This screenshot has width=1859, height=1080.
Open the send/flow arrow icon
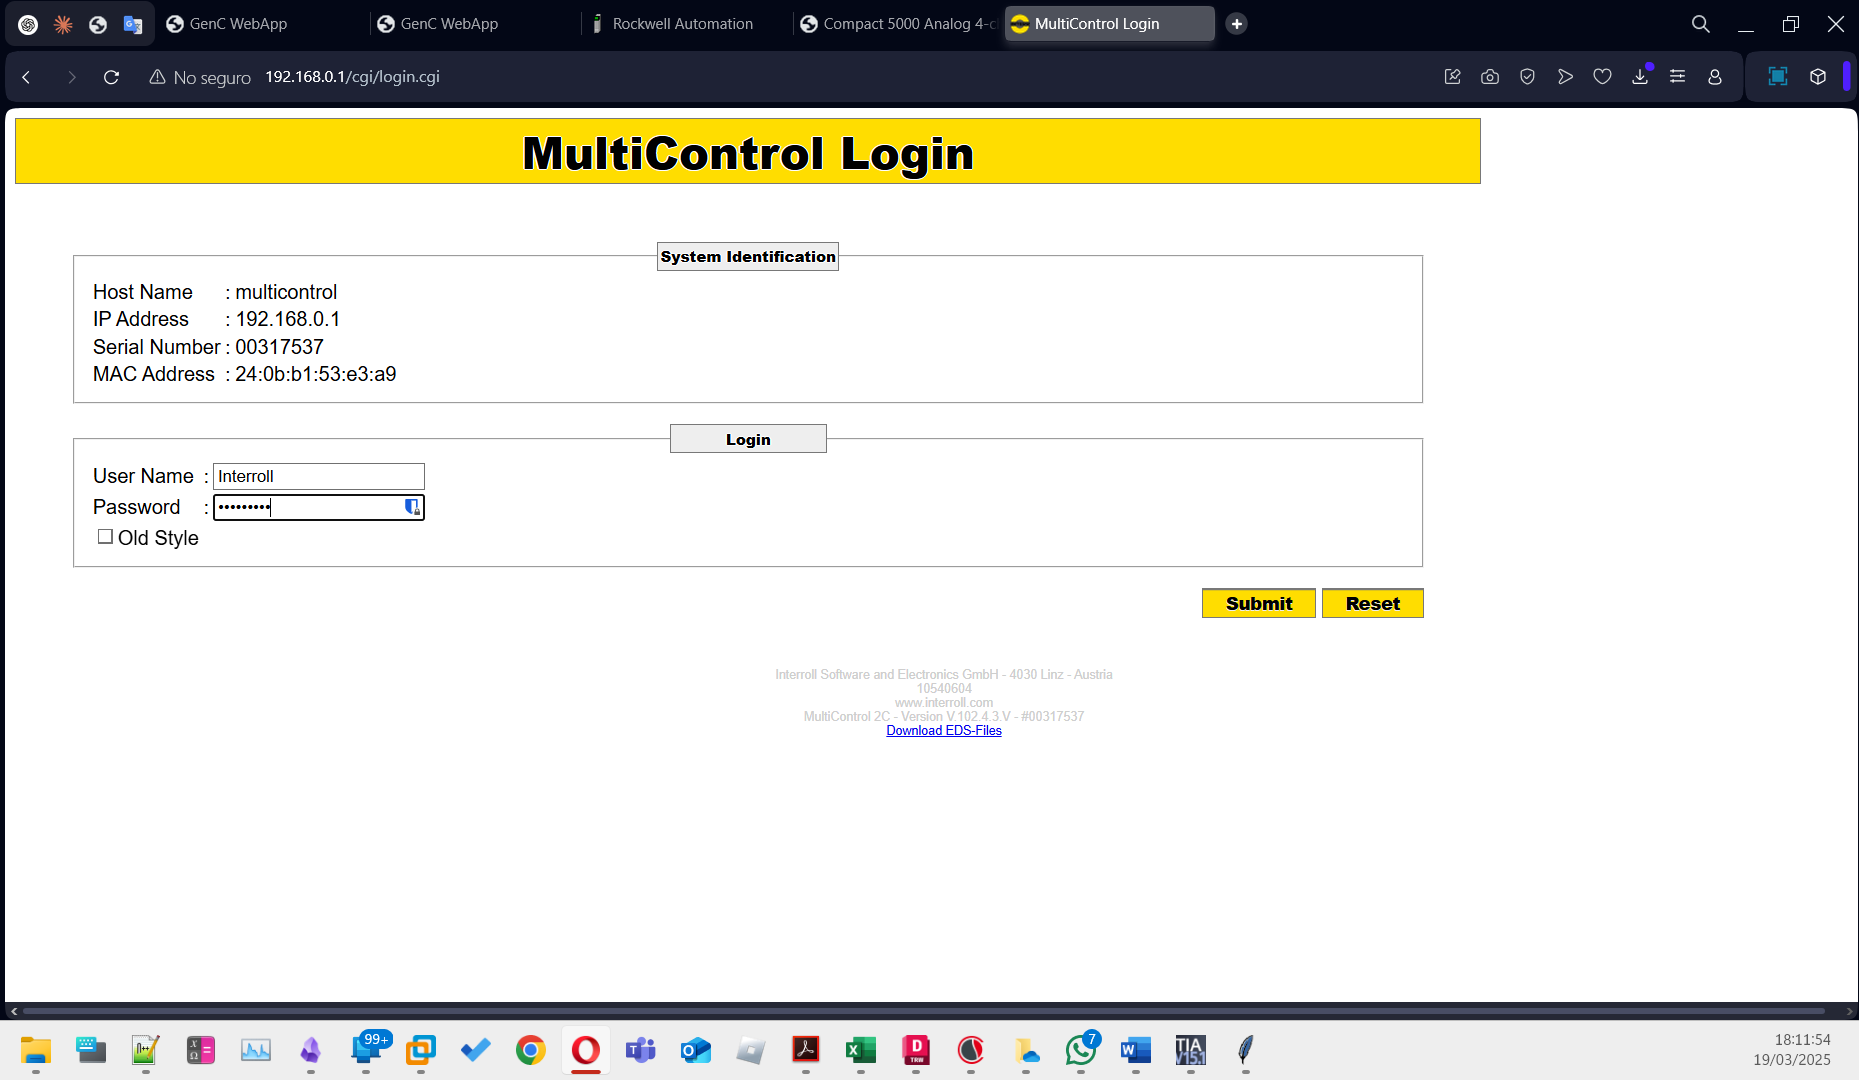(1565, 77)
